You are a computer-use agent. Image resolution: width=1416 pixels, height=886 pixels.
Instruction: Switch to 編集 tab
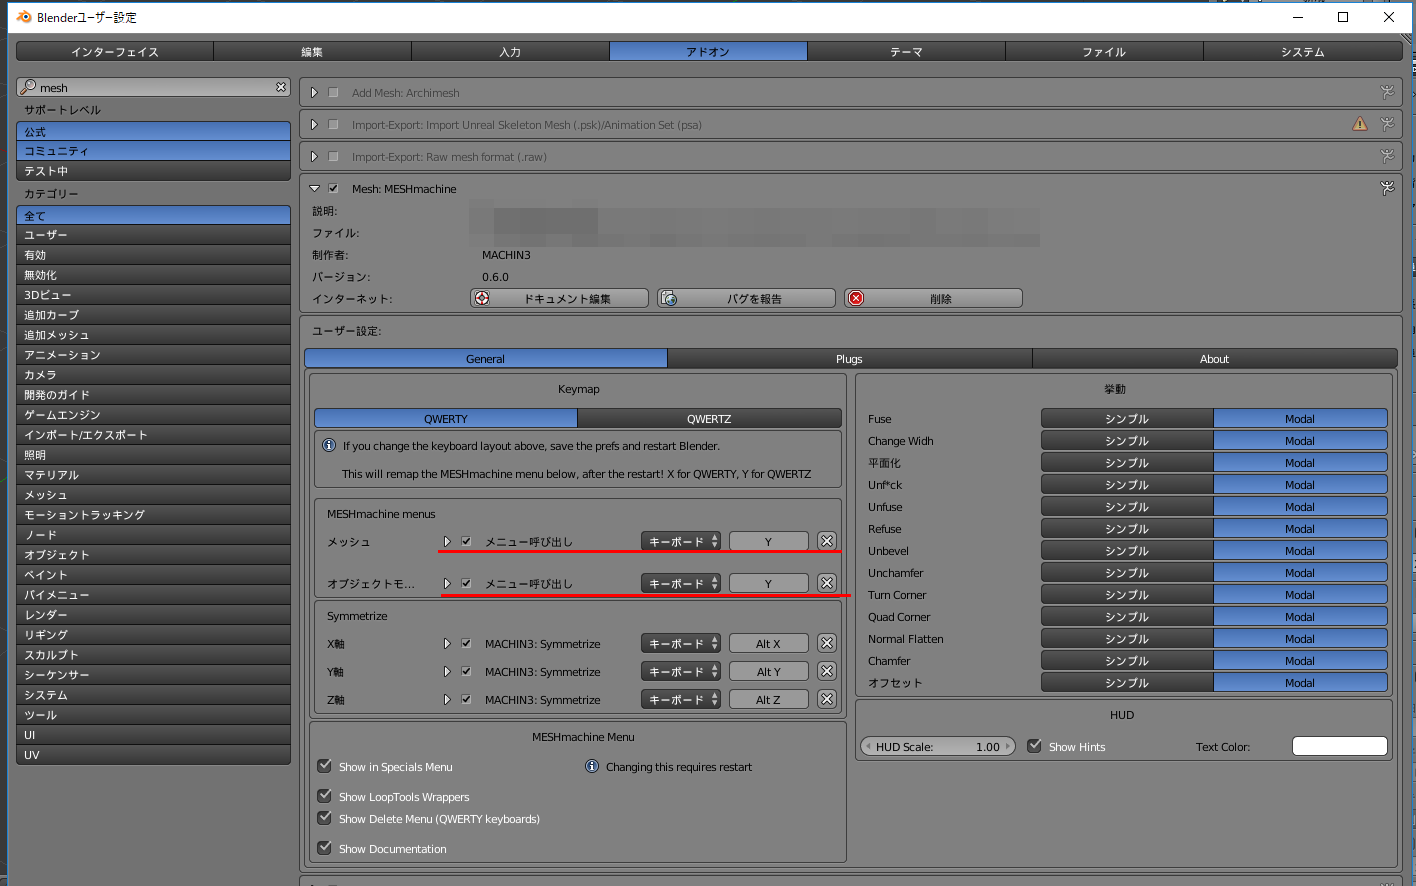click(312, 51)
